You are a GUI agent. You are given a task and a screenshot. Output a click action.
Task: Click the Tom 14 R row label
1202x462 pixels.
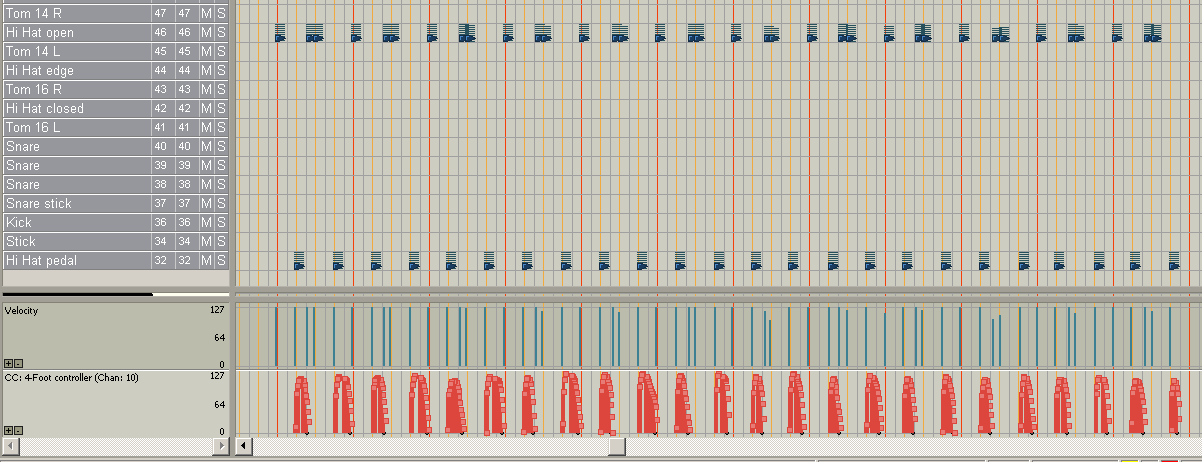point(75,14)
